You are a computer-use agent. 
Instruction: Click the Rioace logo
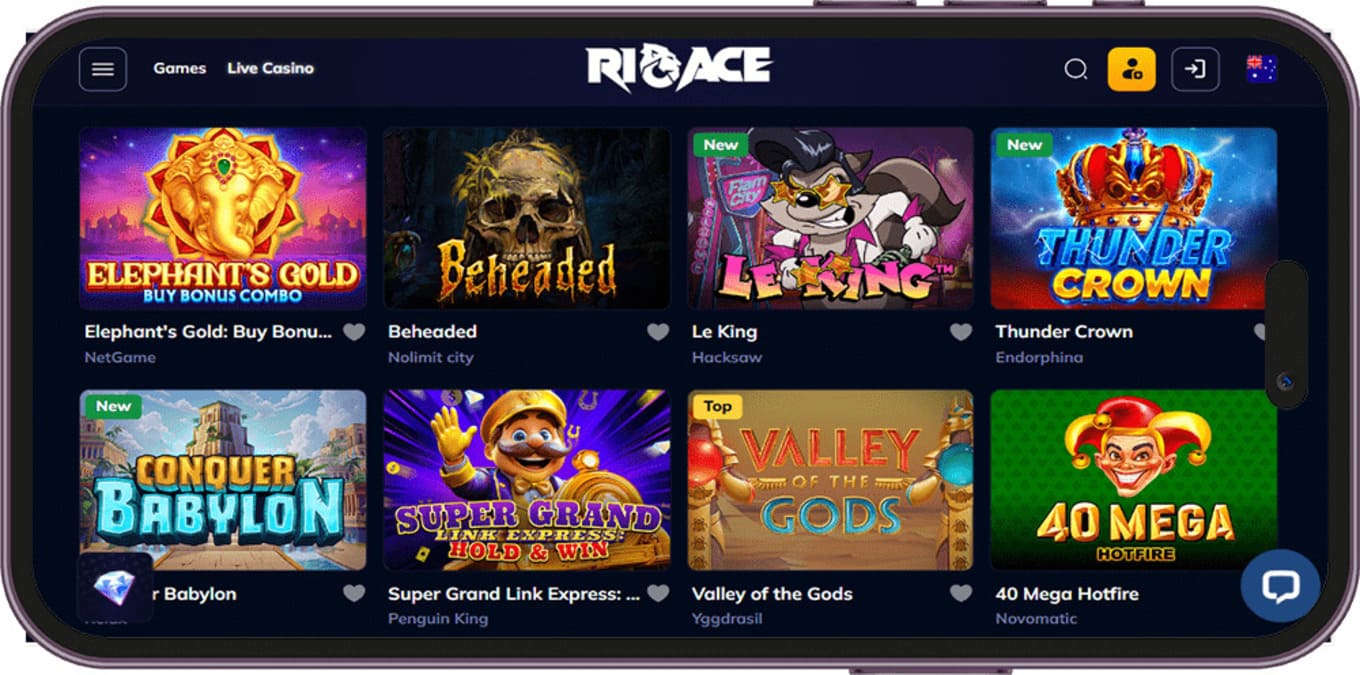click(679, 68)
